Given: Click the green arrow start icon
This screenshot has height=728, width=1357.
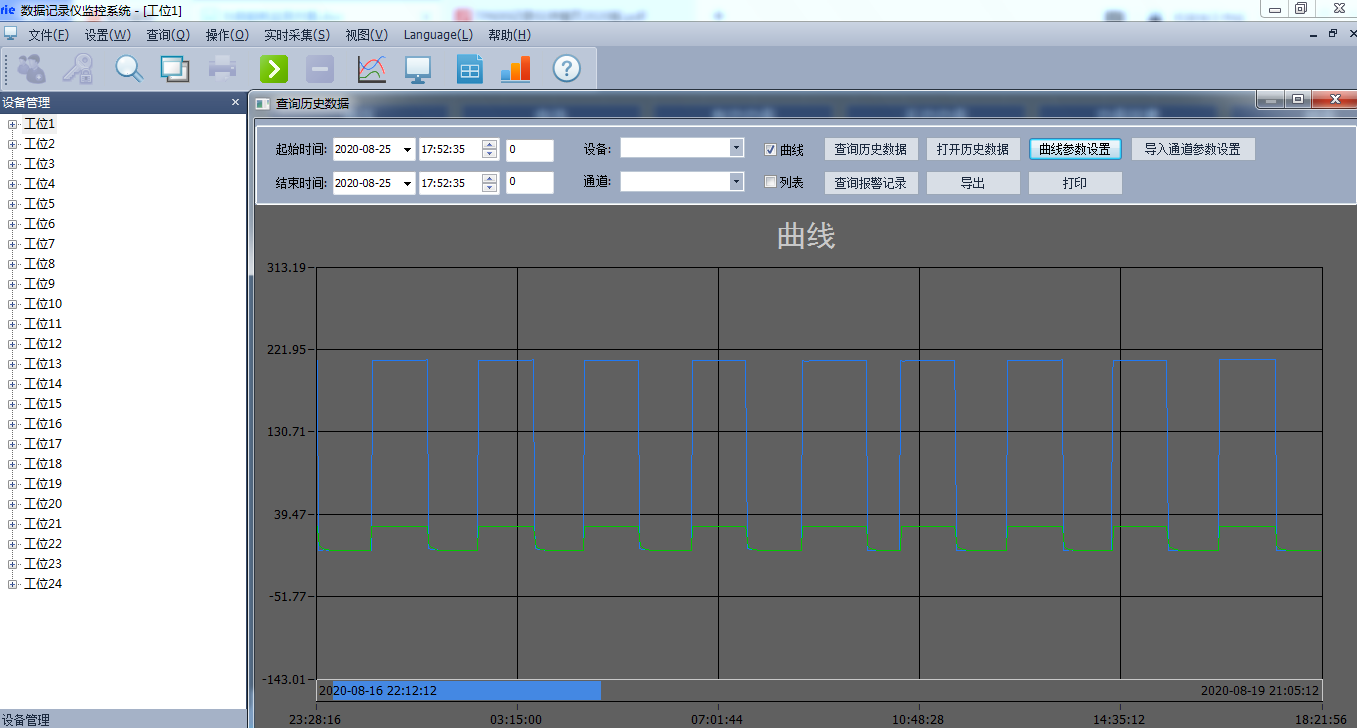Looking at the screenshot, I should (273, 68).
